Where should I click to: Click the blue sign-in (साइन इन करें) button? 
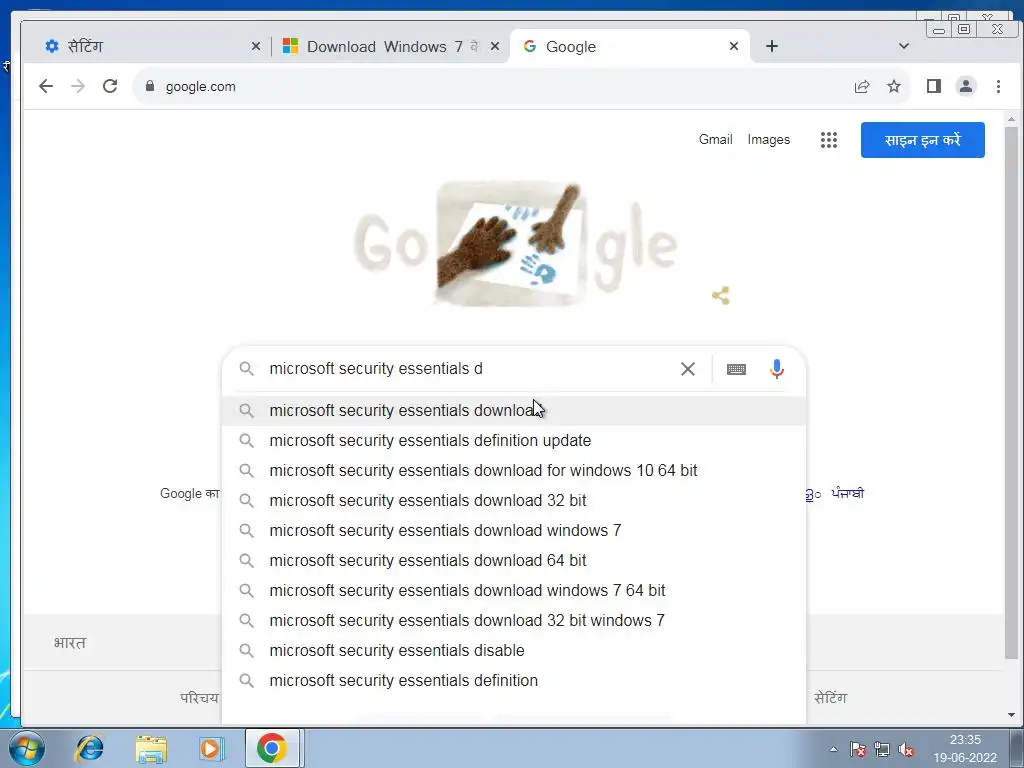(922, 140)
